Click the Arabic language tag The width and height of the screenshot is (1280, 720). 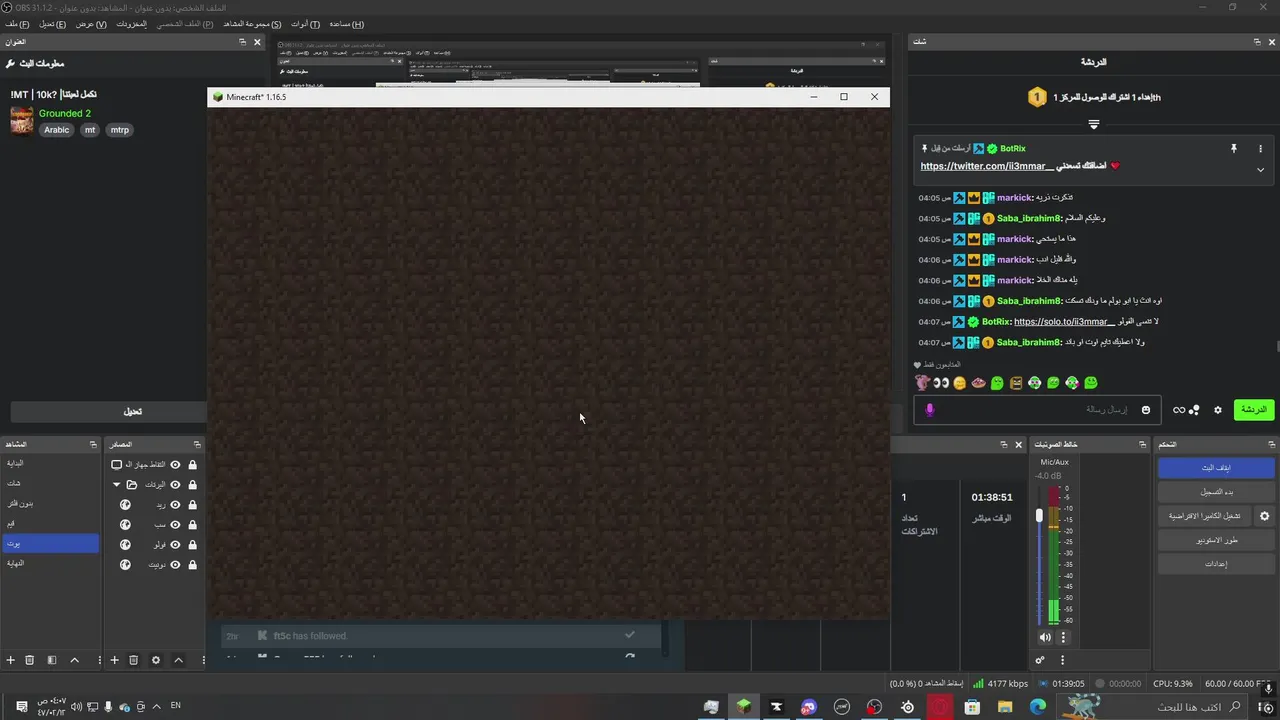57,130
